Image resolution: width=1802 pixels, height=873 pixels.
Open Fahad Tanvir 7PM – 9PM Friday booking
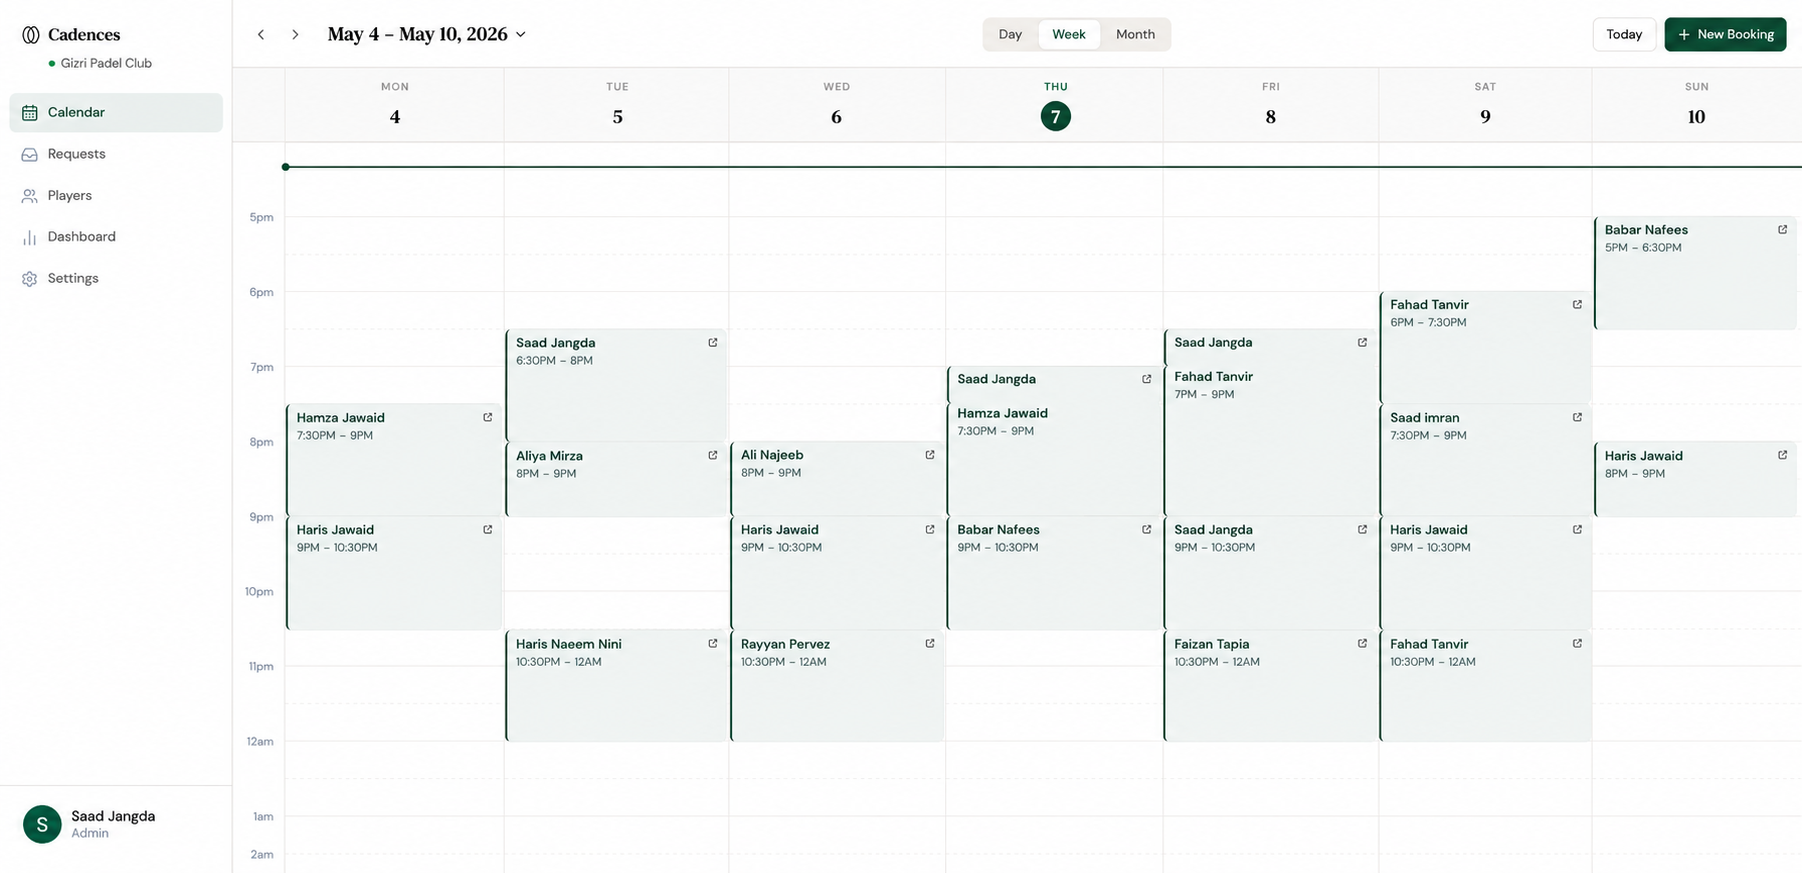point(1270,441)
